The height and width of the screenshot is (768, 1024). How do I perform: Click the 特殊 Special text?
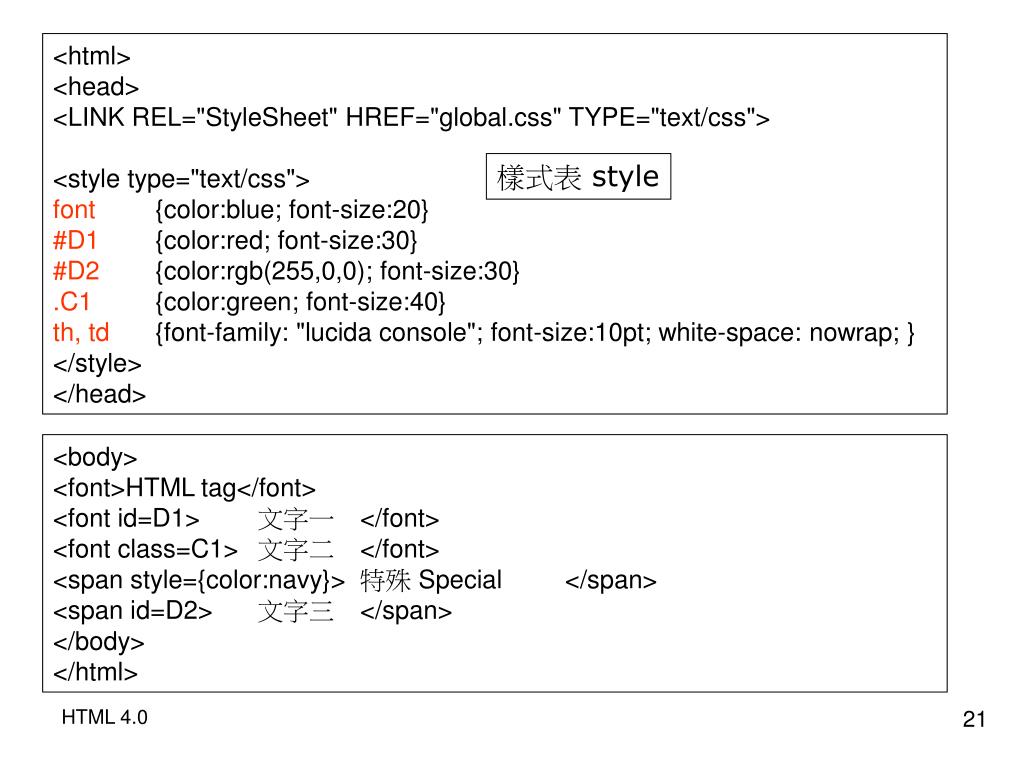point(431,580)
